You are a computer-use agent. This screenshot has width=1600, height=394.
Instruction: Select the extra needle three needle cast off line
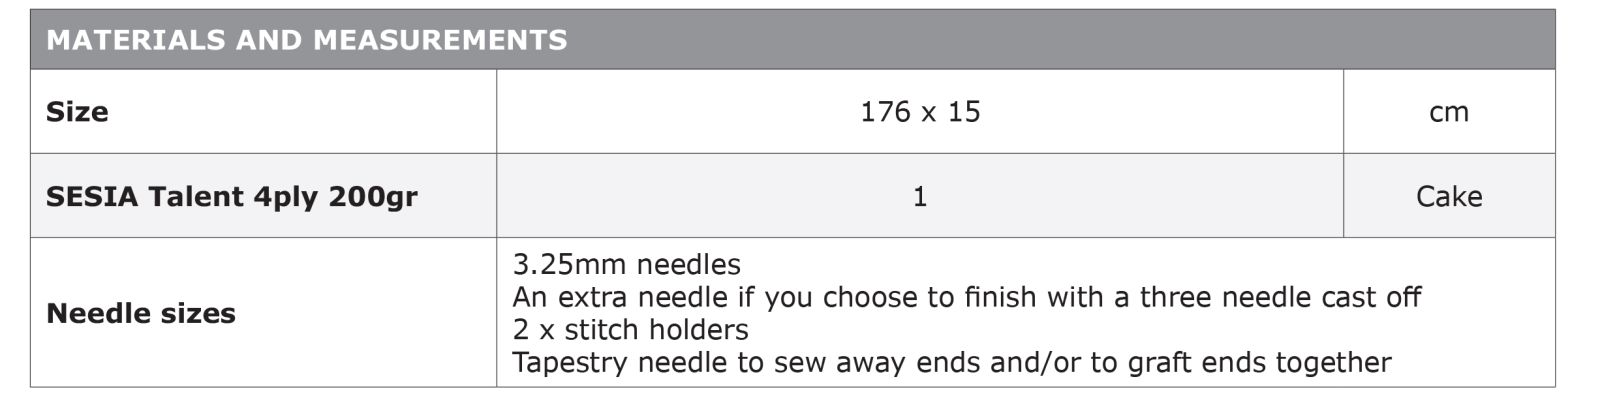point(967,297)
